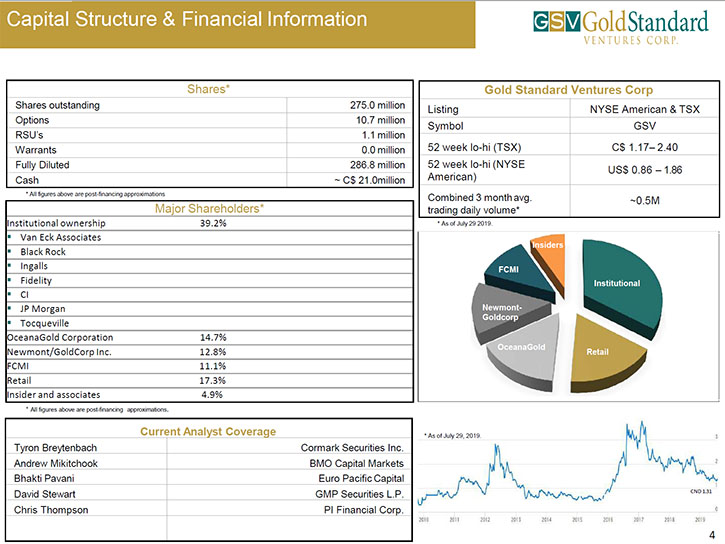Click the 1.1 million value
Viewport: 725px width, 544px height.
(x=383, y=135)
